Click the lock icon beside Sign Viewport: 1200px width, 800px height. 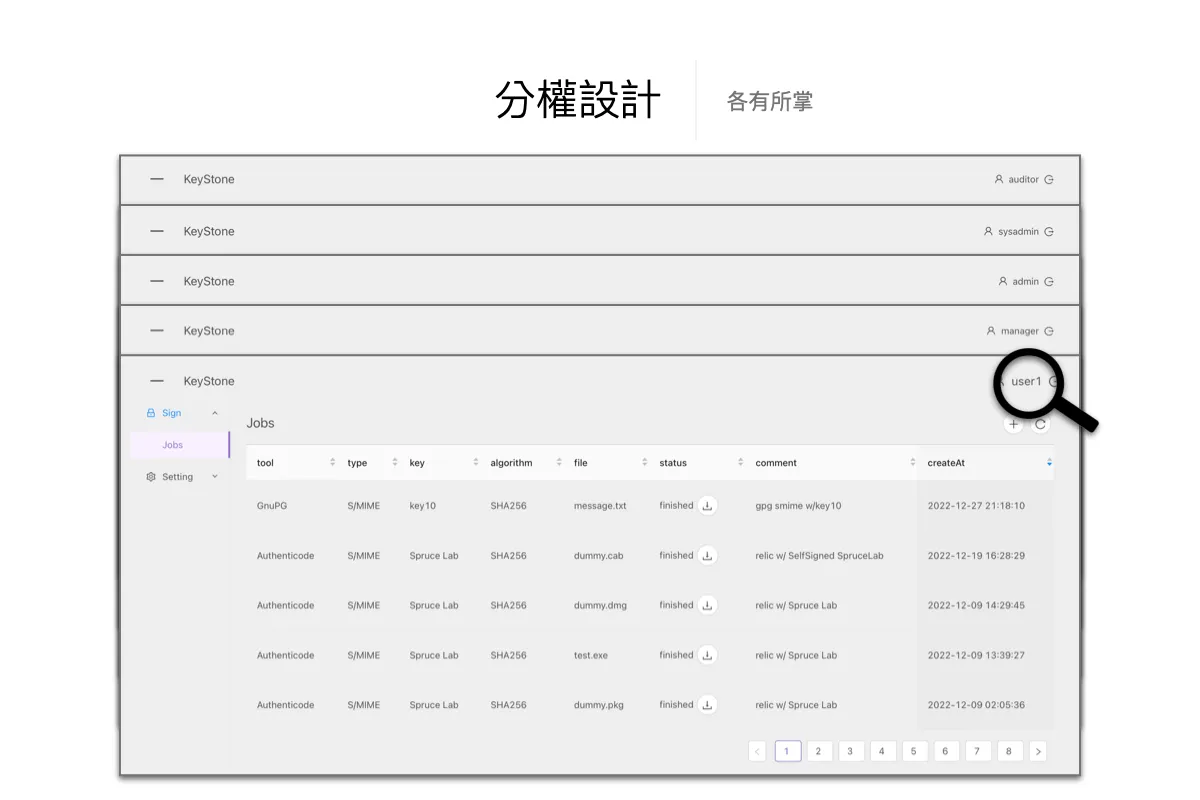(151, 412)
